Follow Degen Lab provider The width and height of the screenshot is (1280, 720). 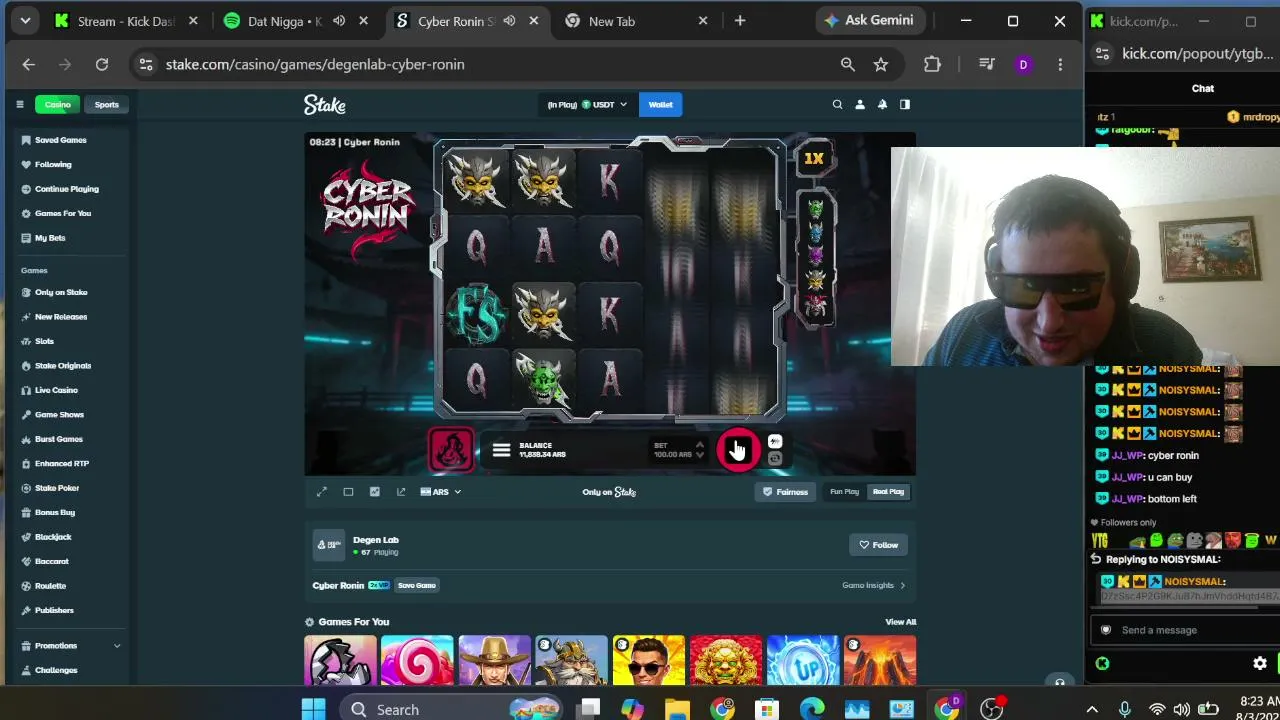tap(879, 545)
